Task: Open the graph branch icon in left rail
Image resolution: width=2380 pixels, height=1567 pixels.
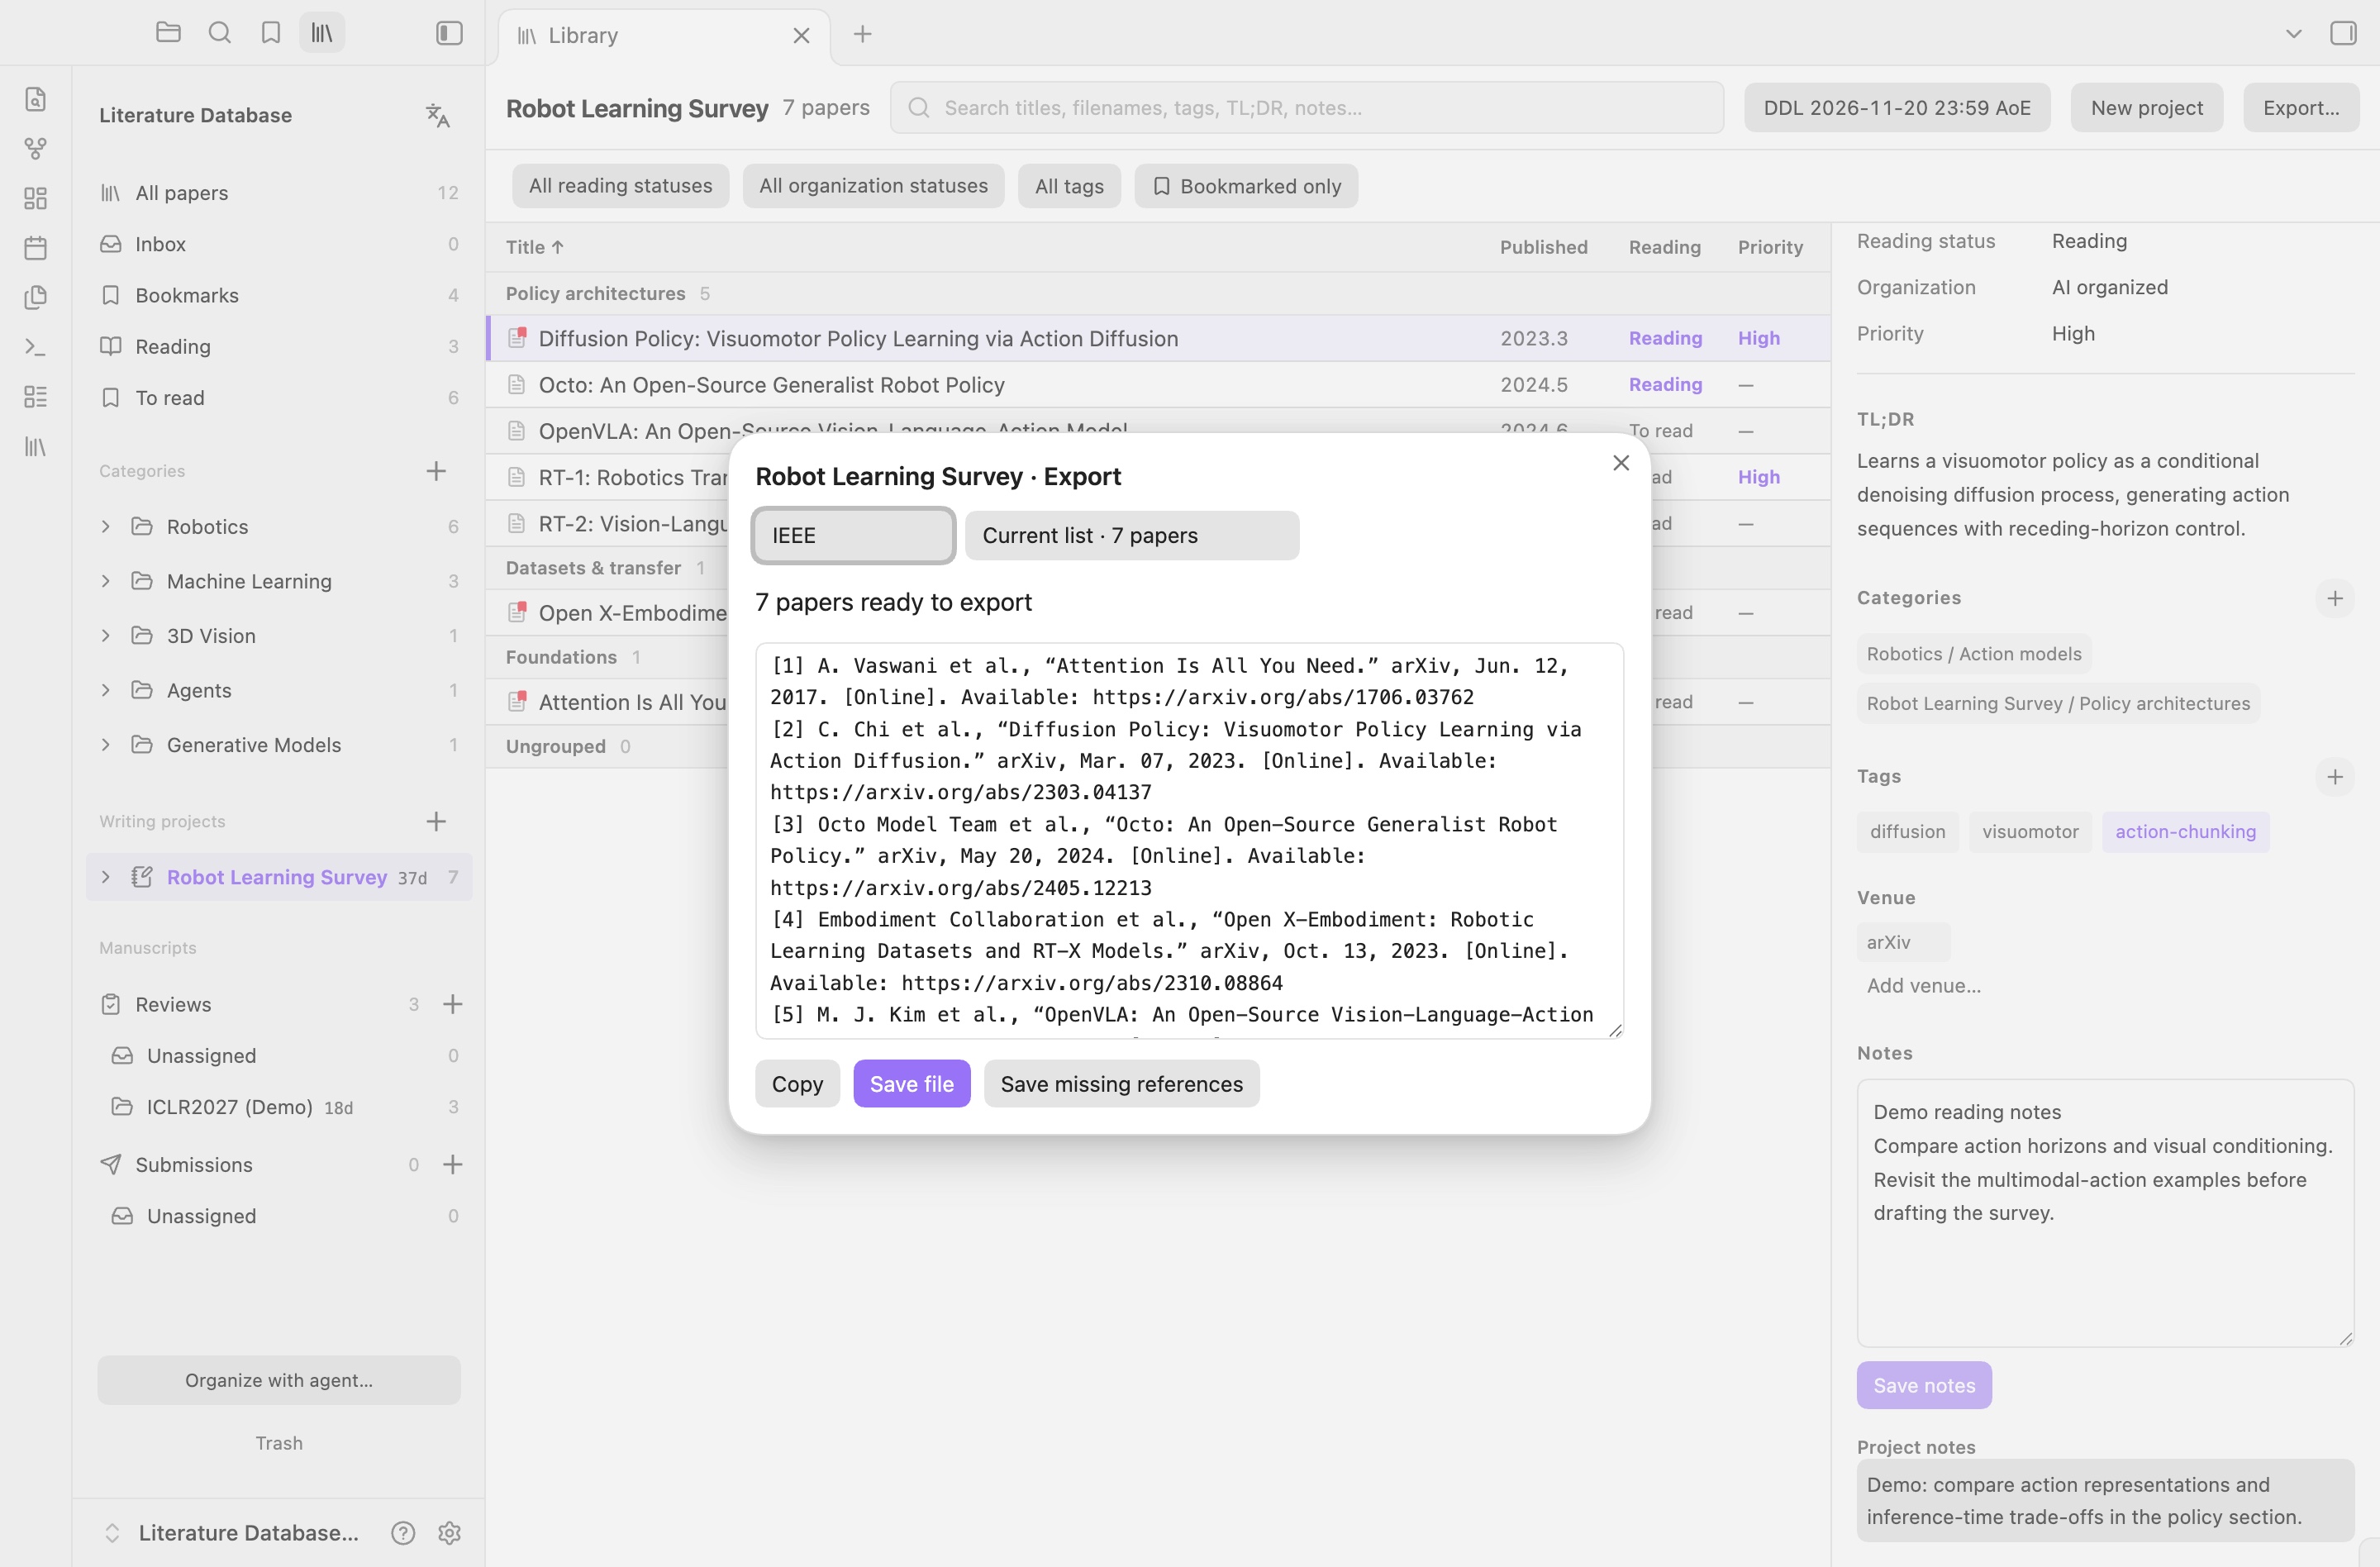Action: coord(35,149)
